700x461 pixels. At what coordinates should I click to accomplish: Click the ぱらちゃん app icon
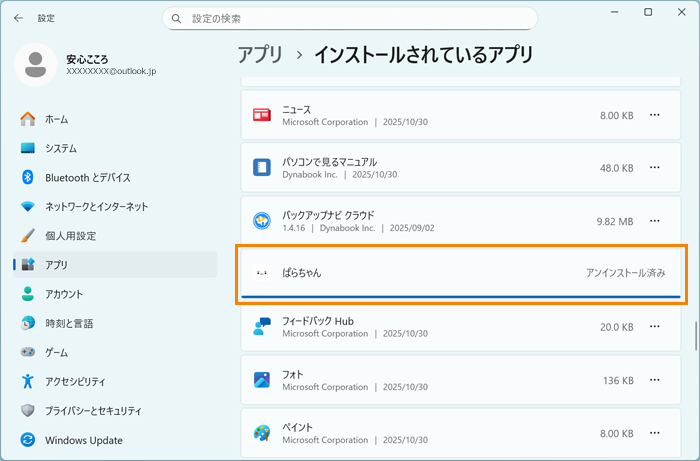[262, 273]
